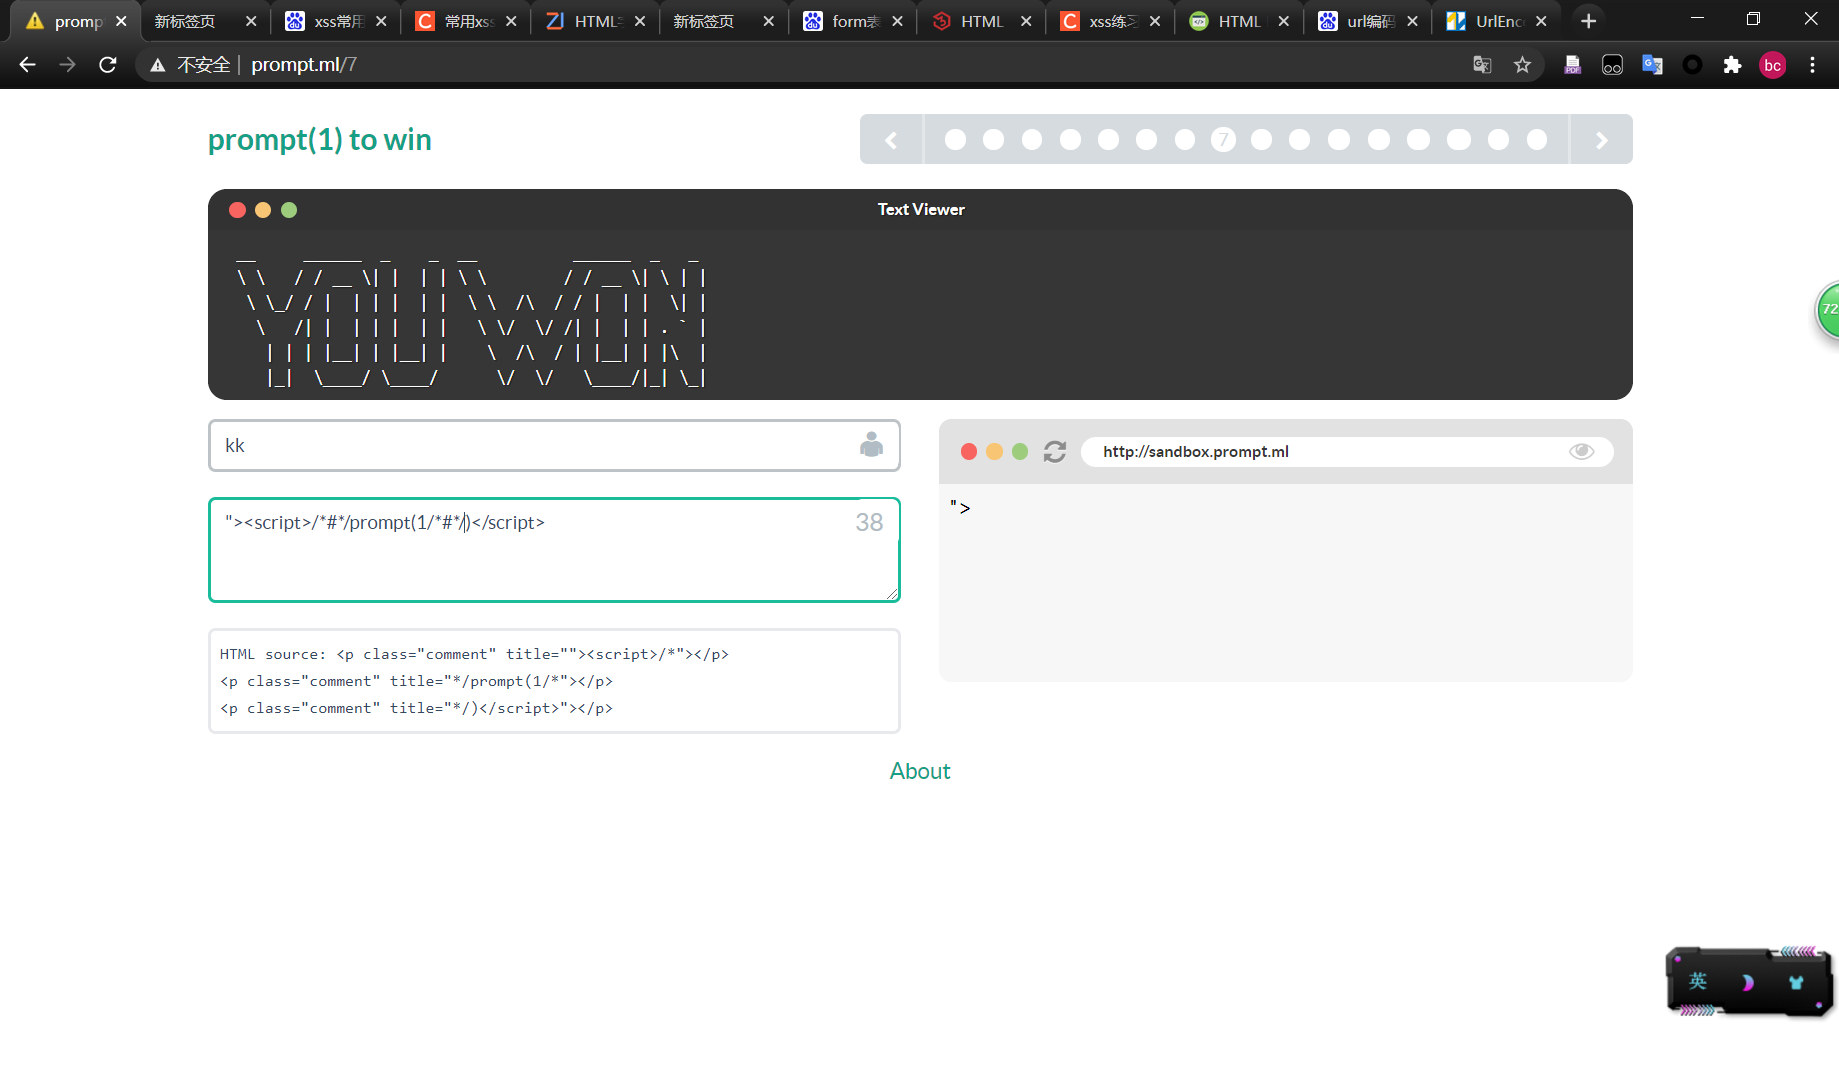Click the green floating 72 badge
The height and width of the screenshot is (1080, 1839).
(1828, 310)
